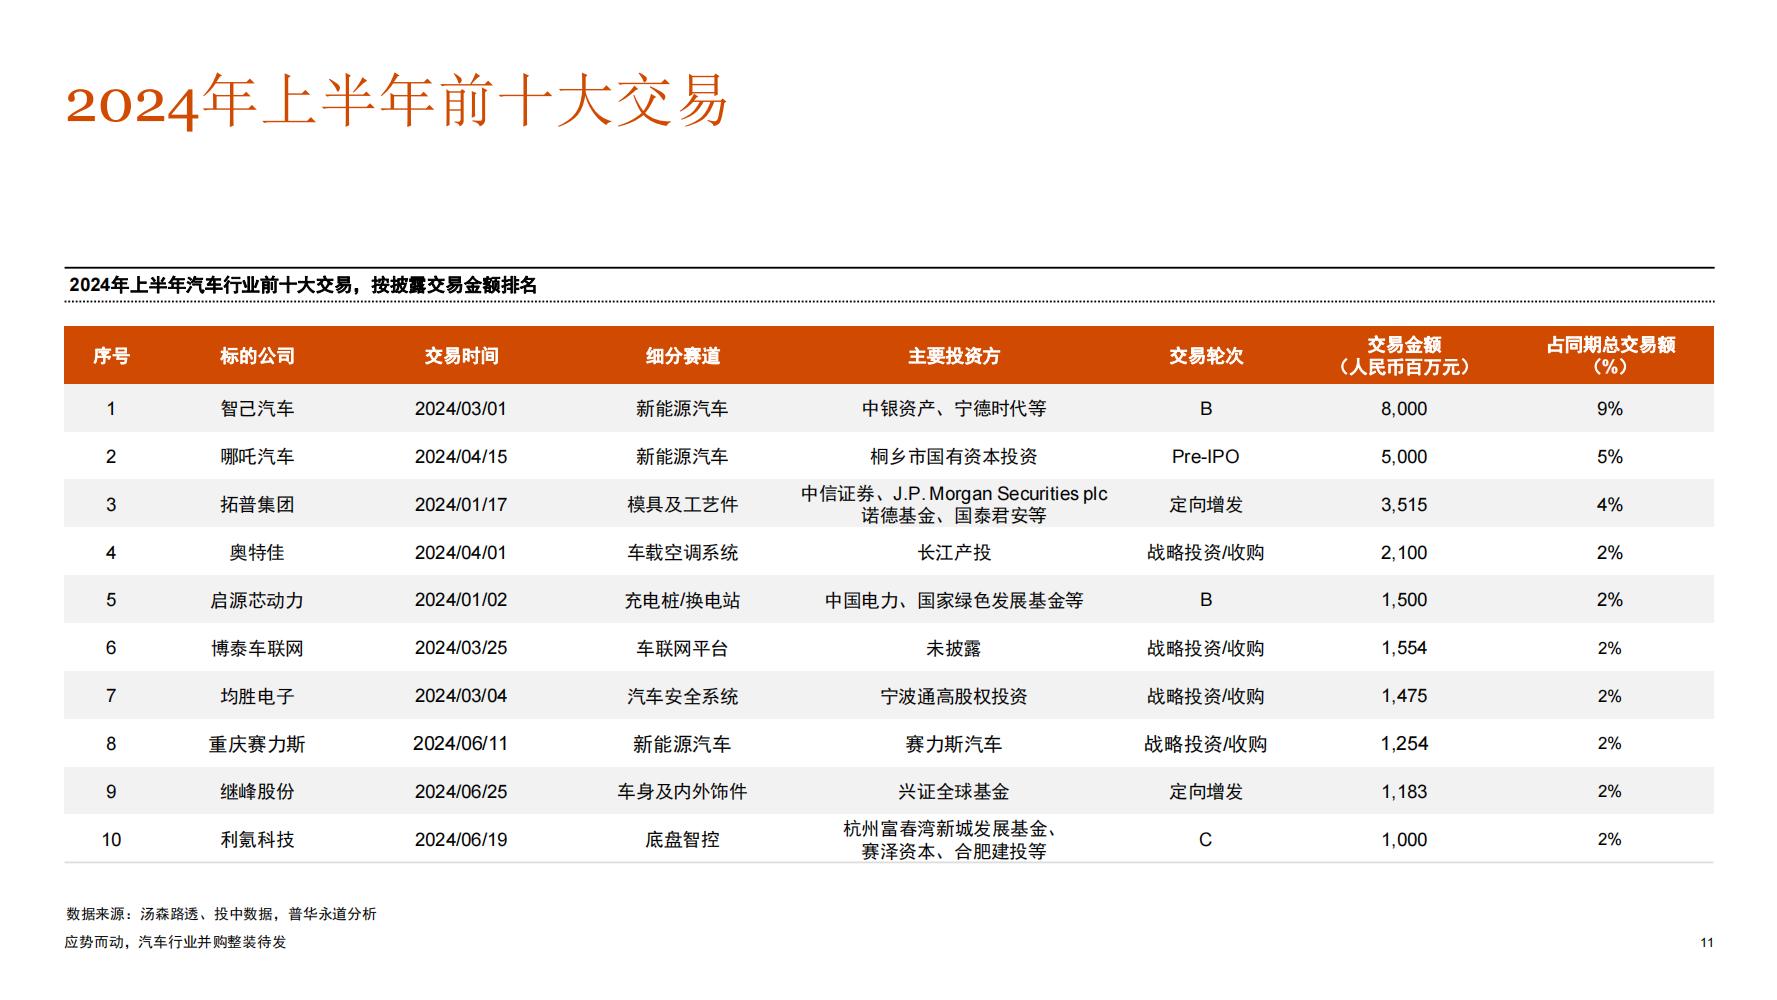Click the 数据来源 footnote line
The image size is (1777, 1000).
[221, 914]
